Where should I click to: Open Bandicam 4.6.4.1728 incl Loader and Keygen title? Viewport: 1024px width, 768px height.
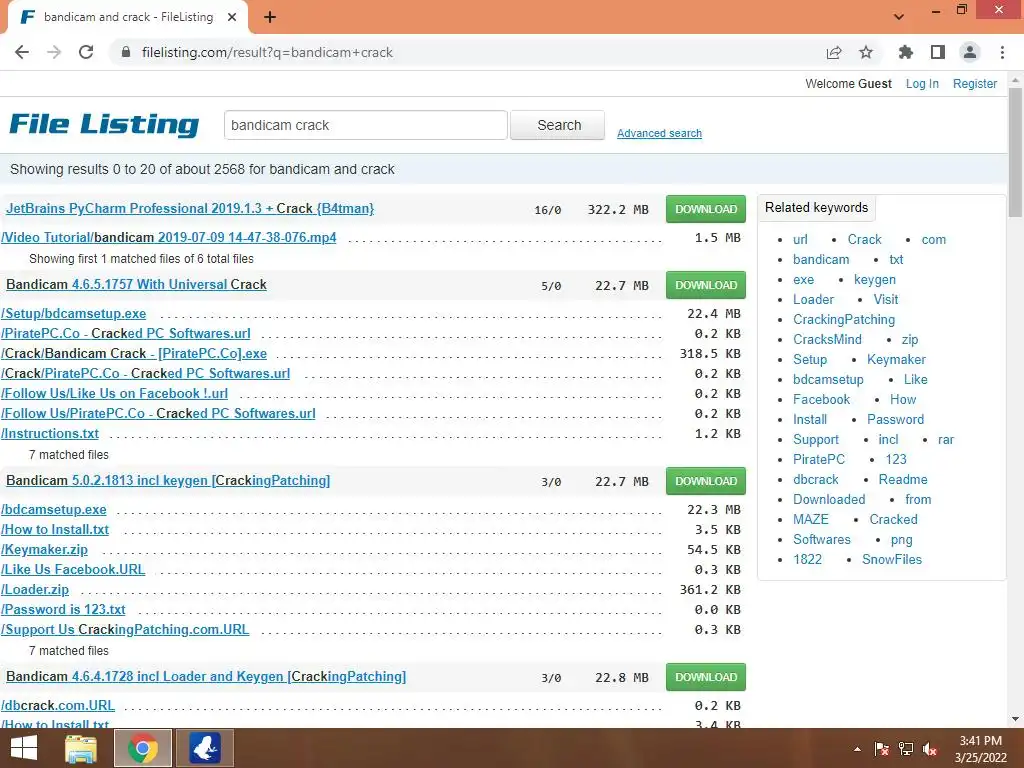tap(206, 676)
